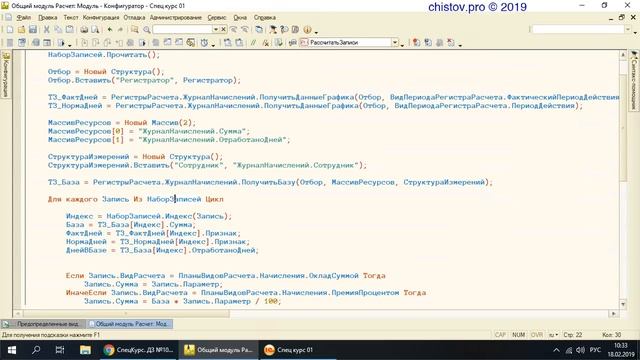Select the Общий модуль Расчет: Мод... tab
The image size is (640, 360).
click(130, 324)
